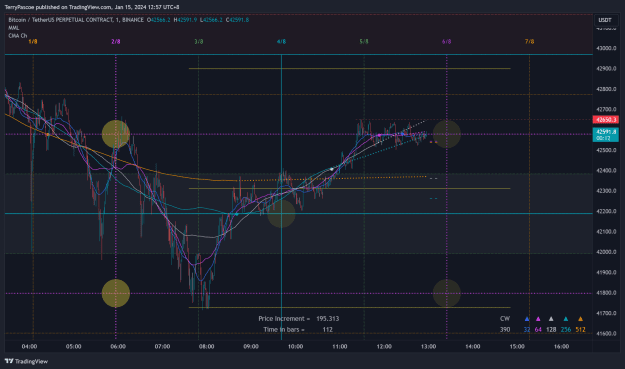Click the 42300.0 price axis value
This screenshot has width=625, height=369.
tap(606, 191)
